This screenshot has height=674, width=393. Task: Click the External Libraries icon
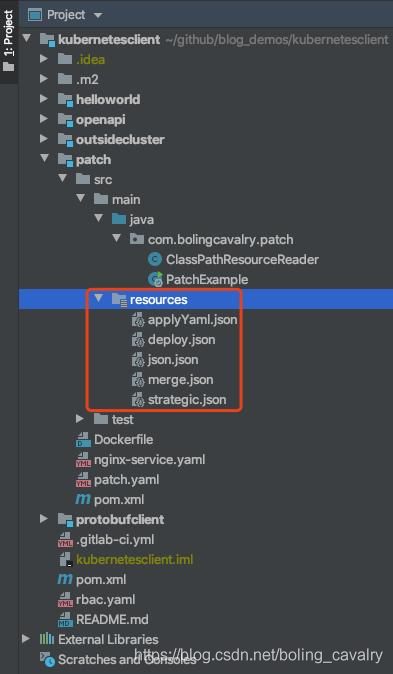(47, 639)
